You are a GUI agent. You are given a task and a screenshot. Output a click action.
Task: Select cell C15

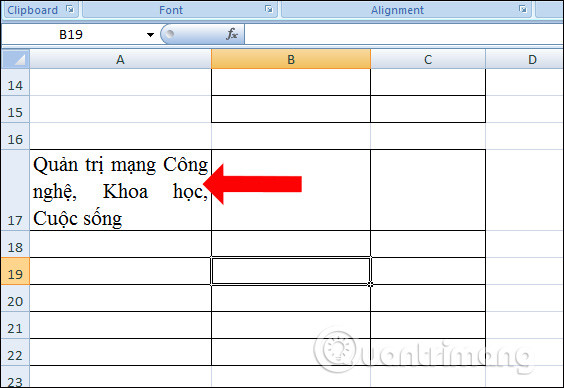tap(428, 109)
